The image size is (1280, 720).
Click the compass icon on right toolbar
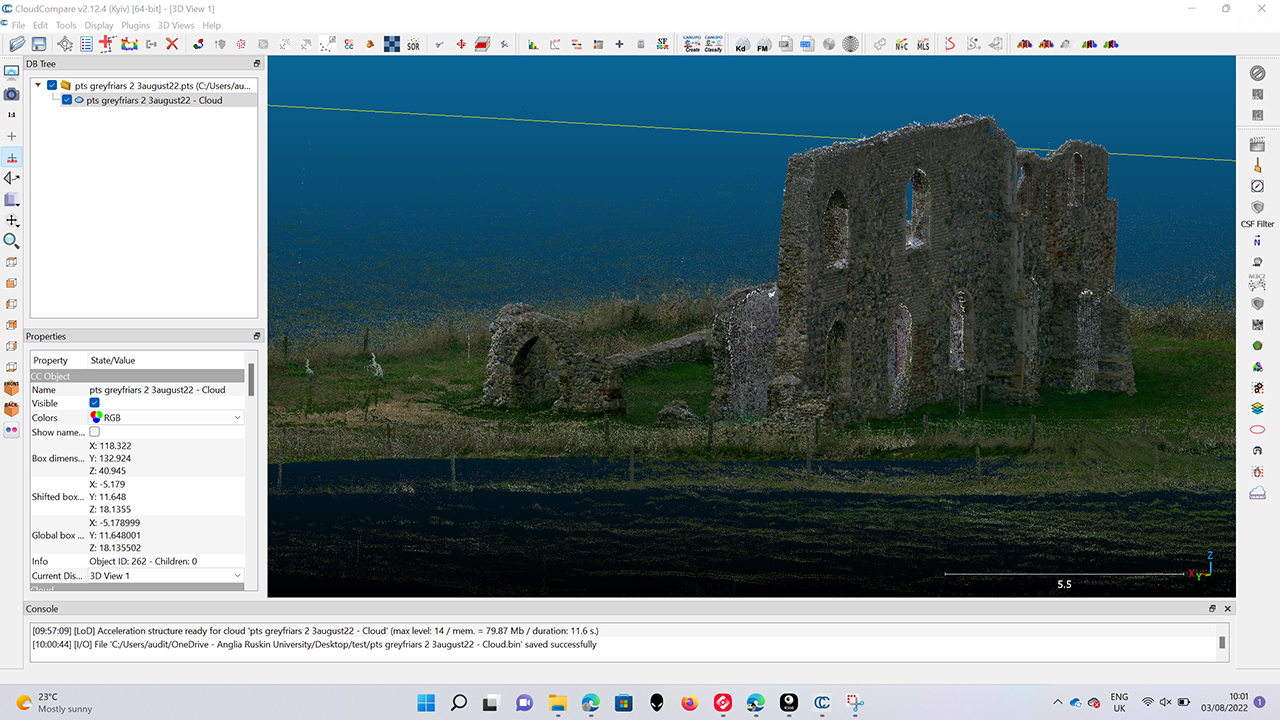[1258, 186]
